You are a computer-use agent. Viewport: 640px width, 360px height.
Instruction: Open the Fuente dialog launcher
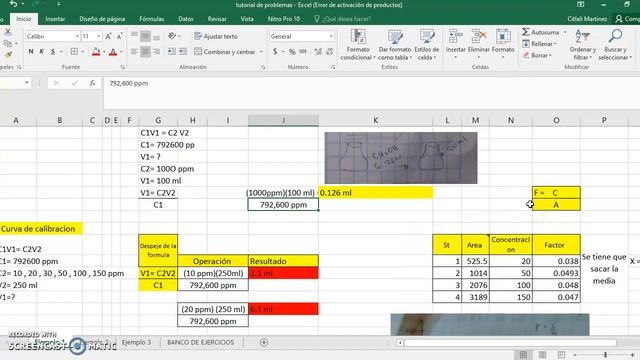coord(122,67)
